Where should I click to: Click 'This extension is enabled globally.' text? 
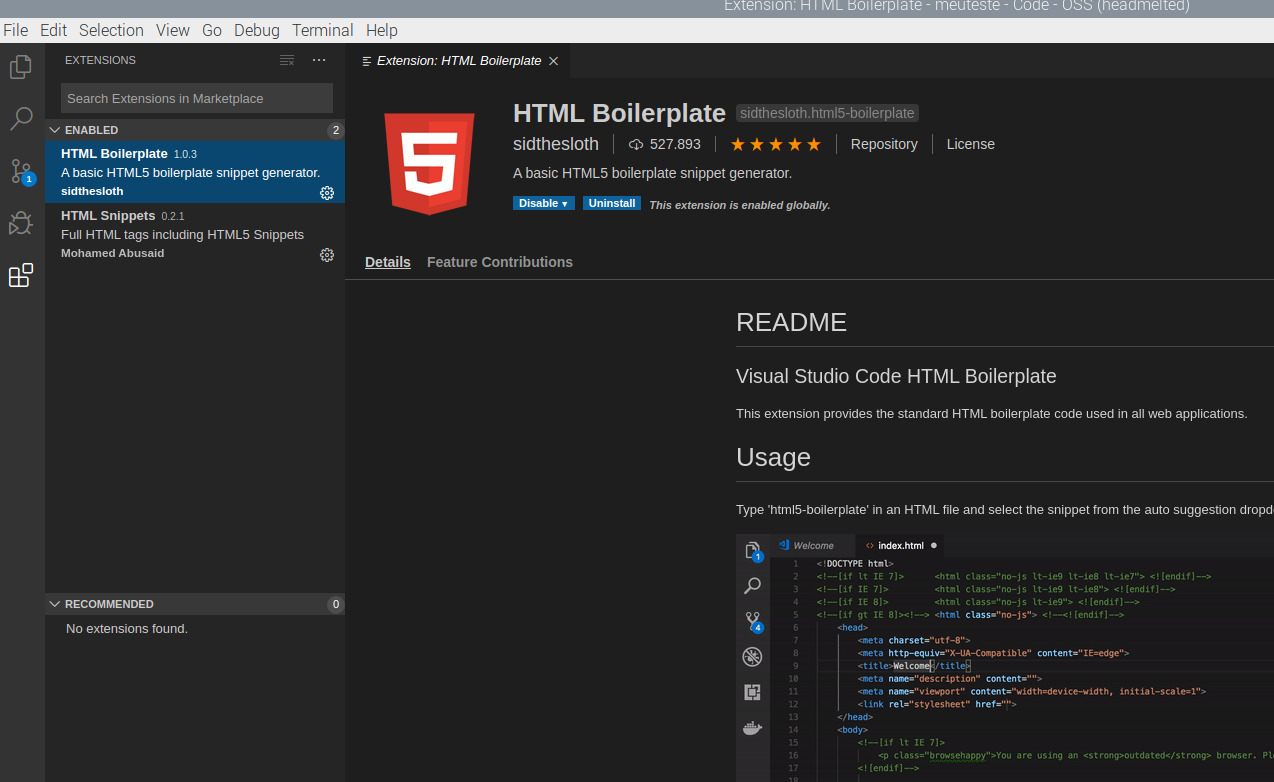740,205
